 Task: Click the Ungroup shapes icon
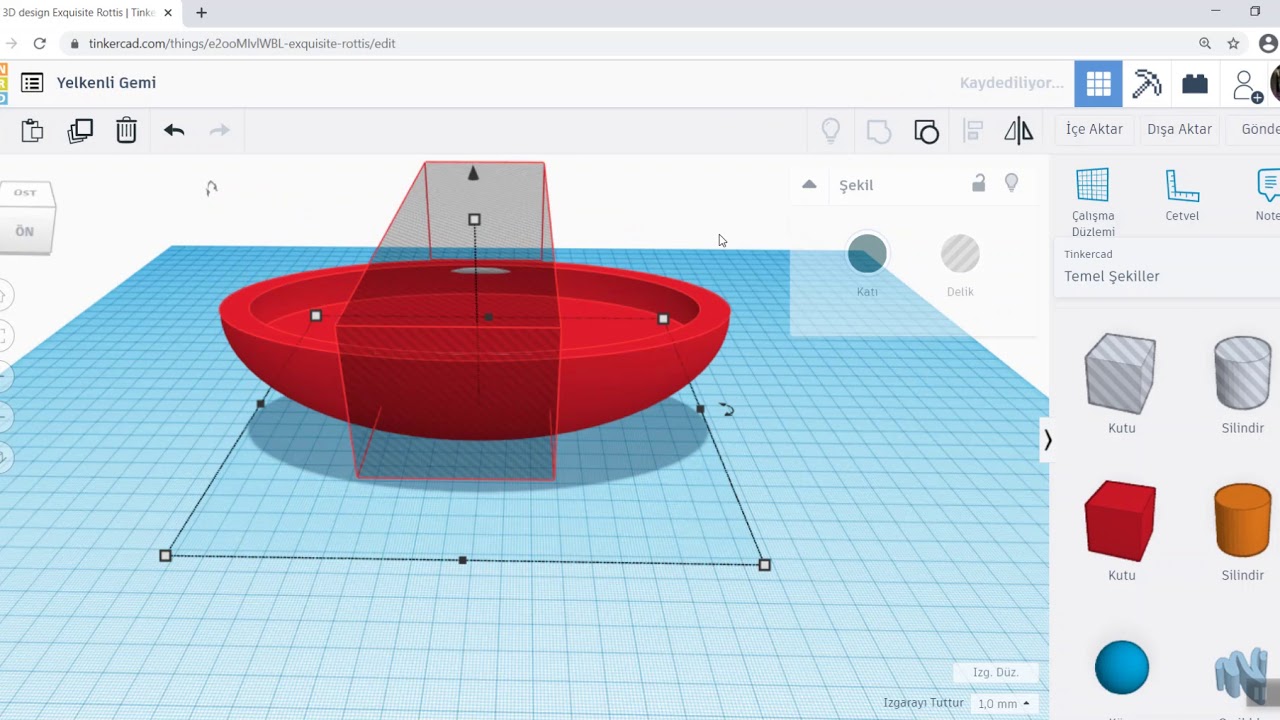click(926, 131)
